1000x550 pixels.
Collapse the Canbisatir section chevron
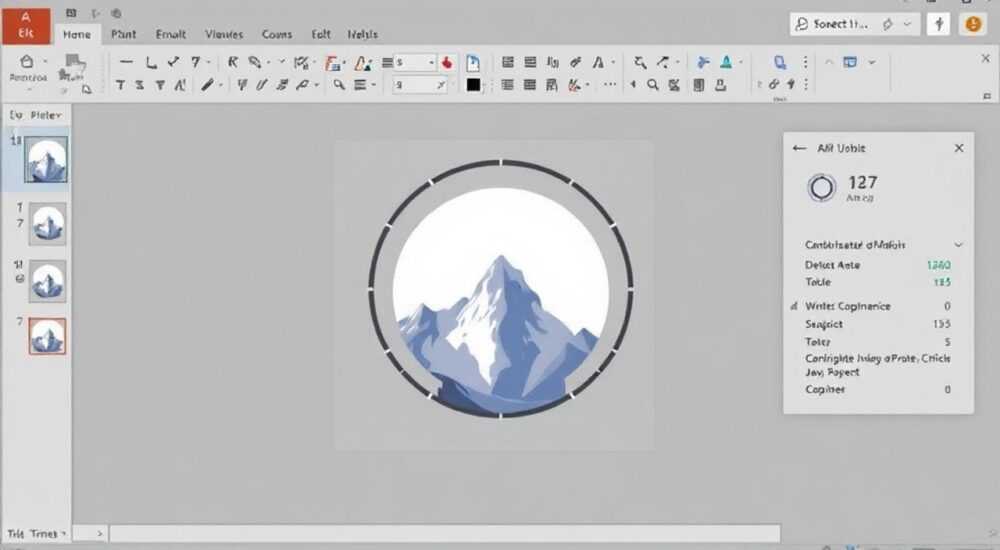(x=958, y=245)
